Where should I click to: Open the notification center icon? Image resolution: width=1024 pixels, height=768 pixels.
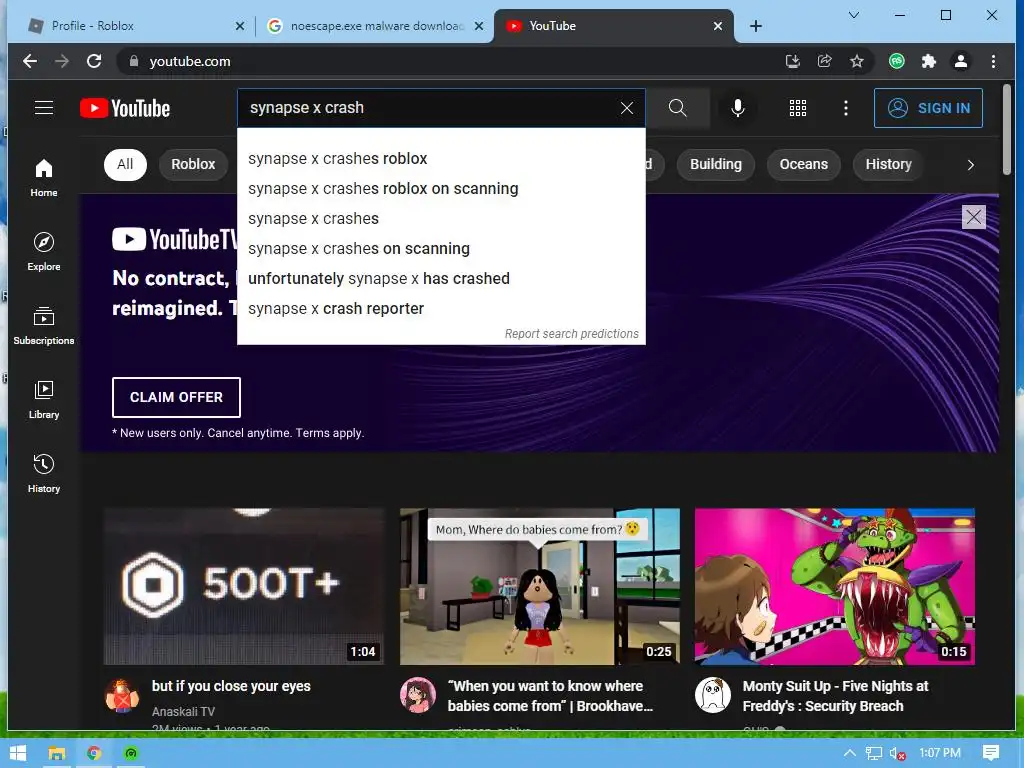(991, 753)
